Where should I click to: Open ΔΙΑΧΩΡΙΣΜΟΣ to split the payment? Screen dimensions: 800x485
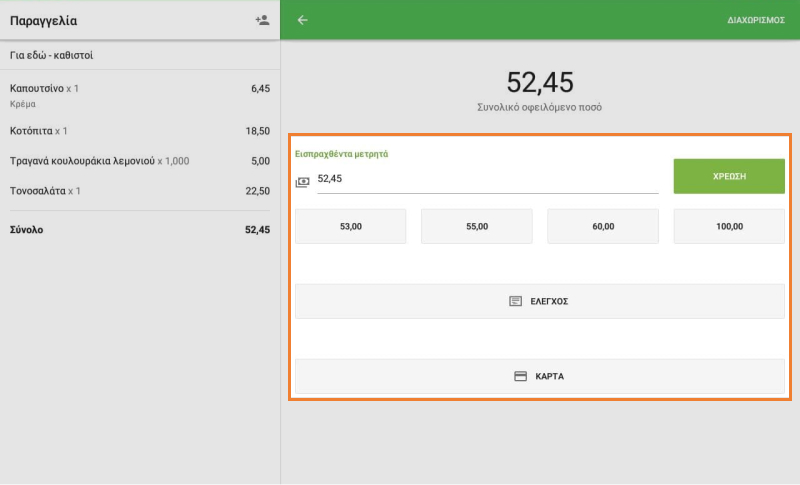click(x=755, y=20)
